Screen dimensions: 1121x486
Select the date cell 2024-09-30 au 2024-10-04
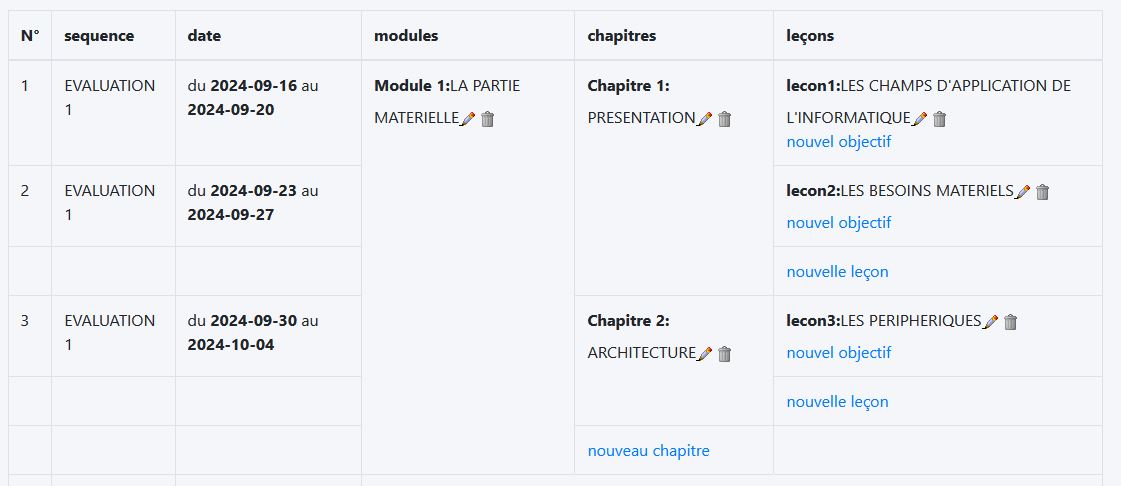pyautogui.click(x=268, y=336)
